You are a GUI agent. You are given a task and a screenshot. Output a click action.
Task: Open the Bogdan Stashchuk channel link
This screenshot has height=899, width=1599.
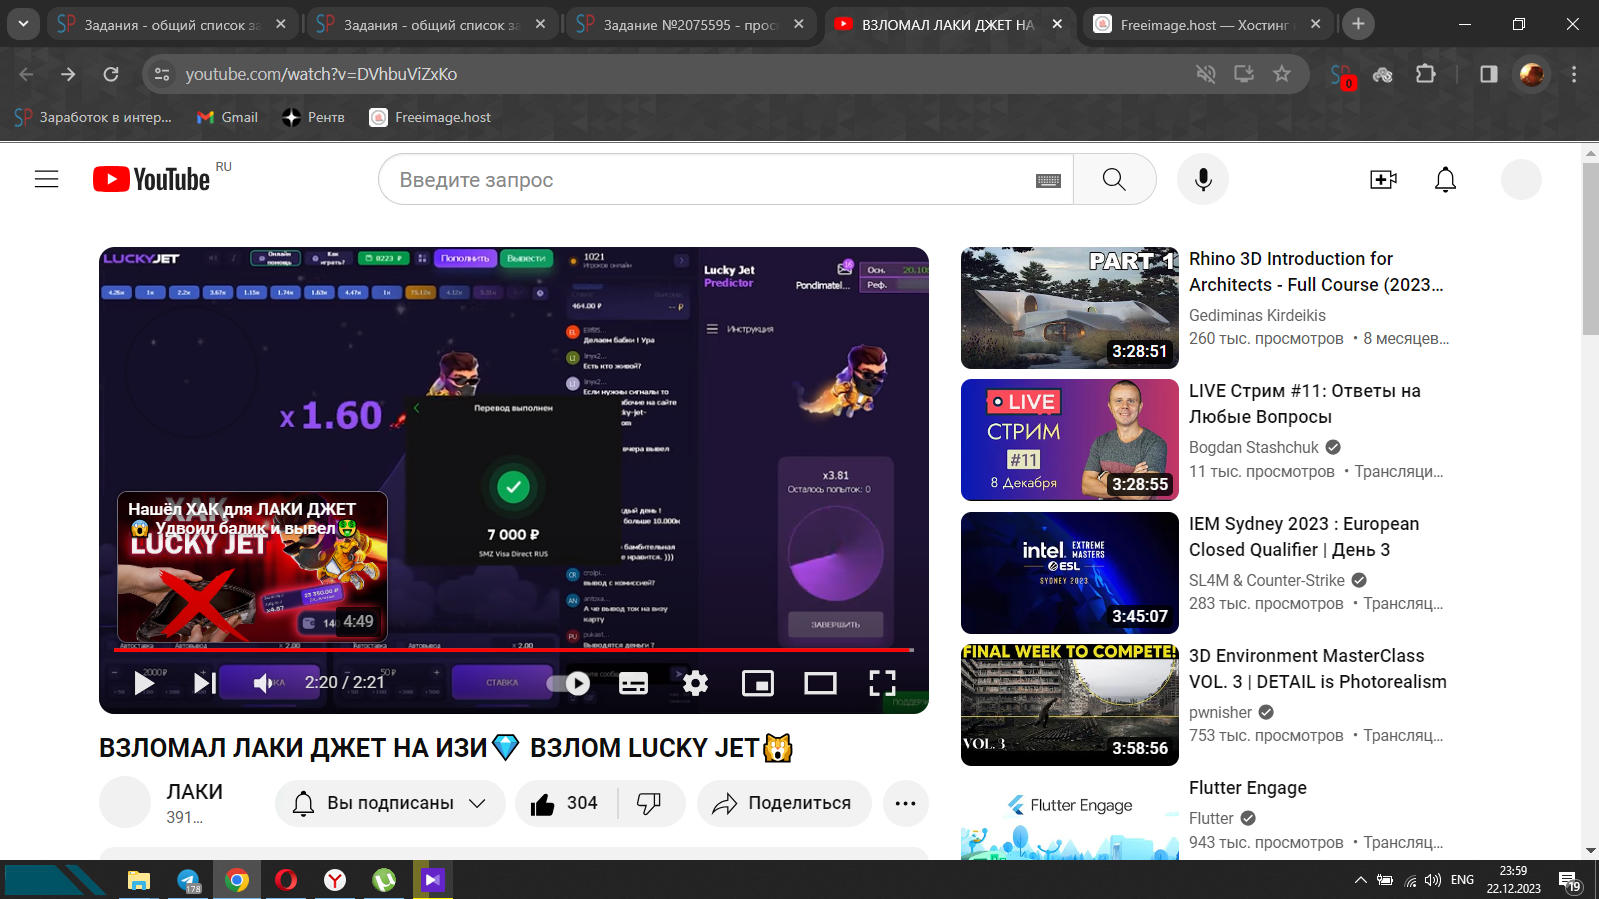pos(1254,447)
